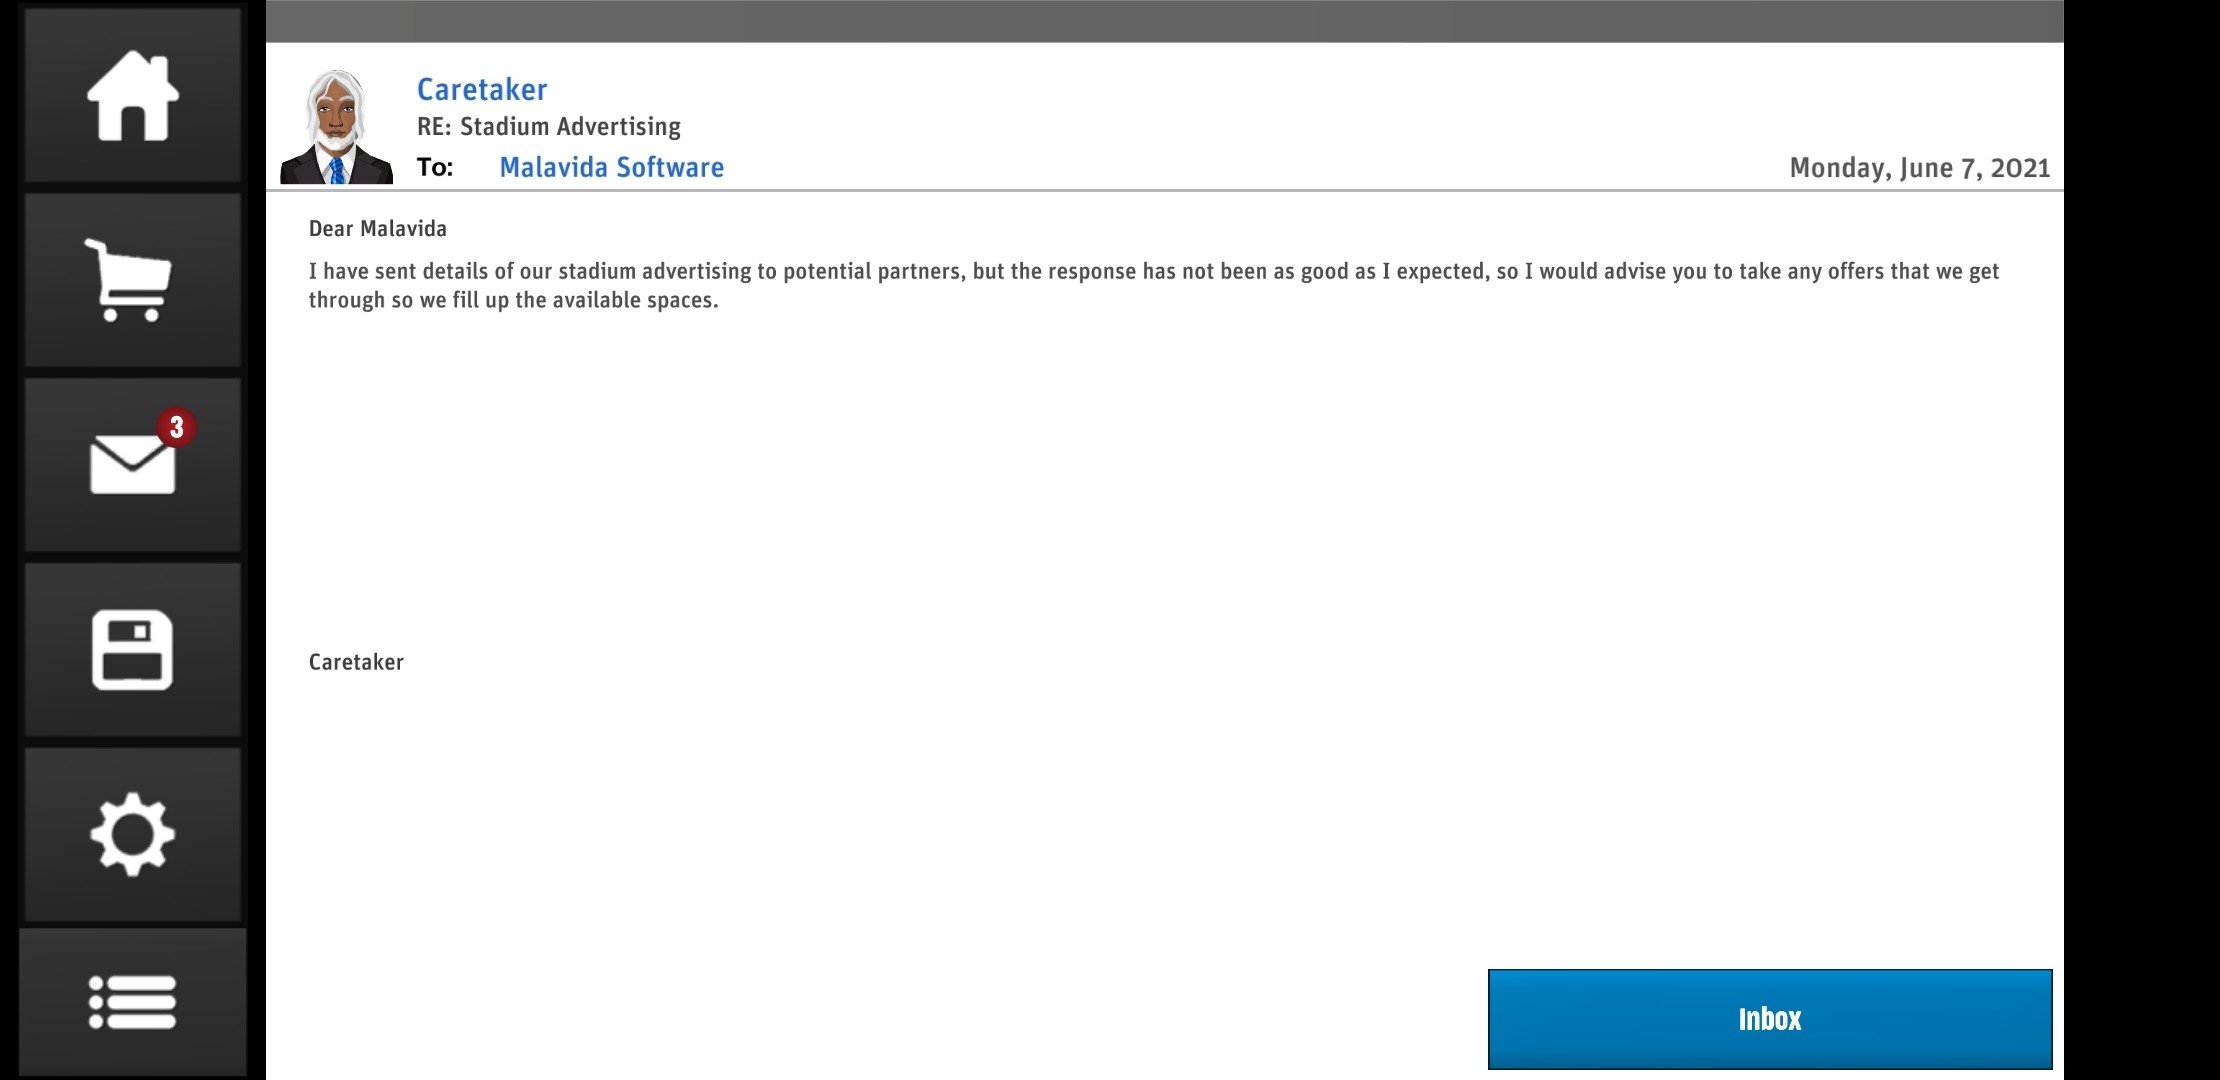
Task: Open settings gear icon
Action: point(132,834)
